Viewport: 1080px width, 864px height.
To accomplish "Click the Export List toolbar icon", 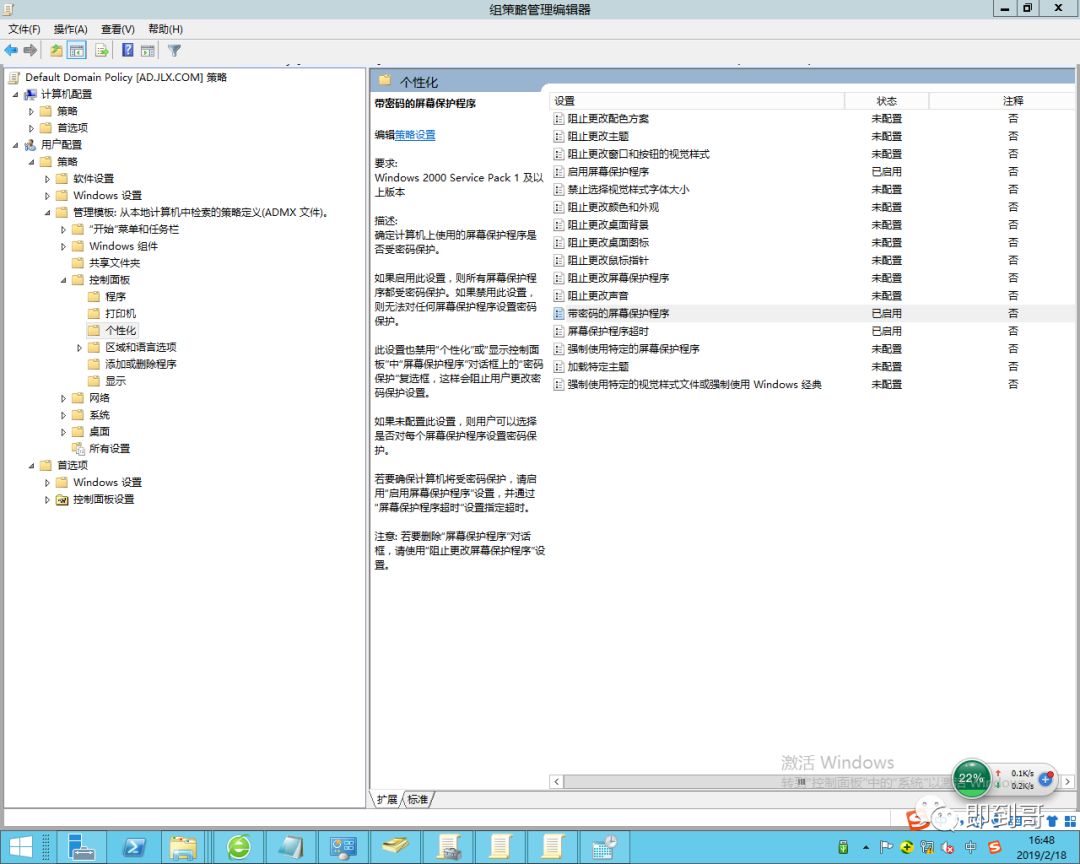I will pos(102,50).
